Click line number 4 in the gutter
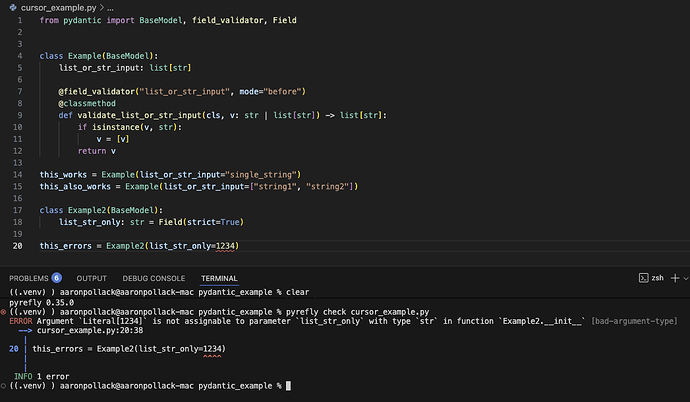 pyautogui.click(x=20, y=56)
